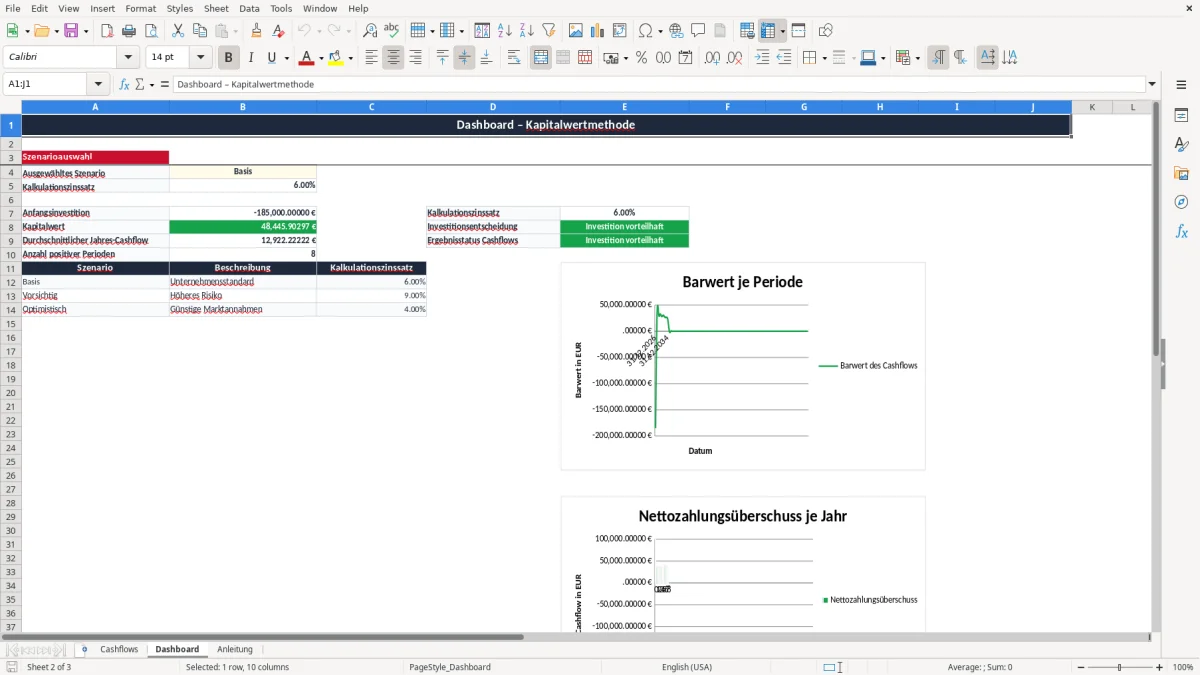Toggle Bold formatting
This screenshot has width=1200, height=675.
click(x=229, y=58)
